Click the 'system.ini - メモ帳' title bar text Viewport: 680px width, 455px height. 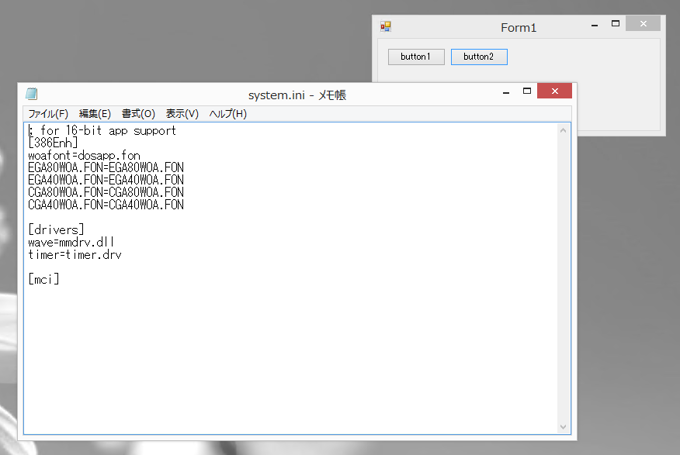[x=297, y=95]
